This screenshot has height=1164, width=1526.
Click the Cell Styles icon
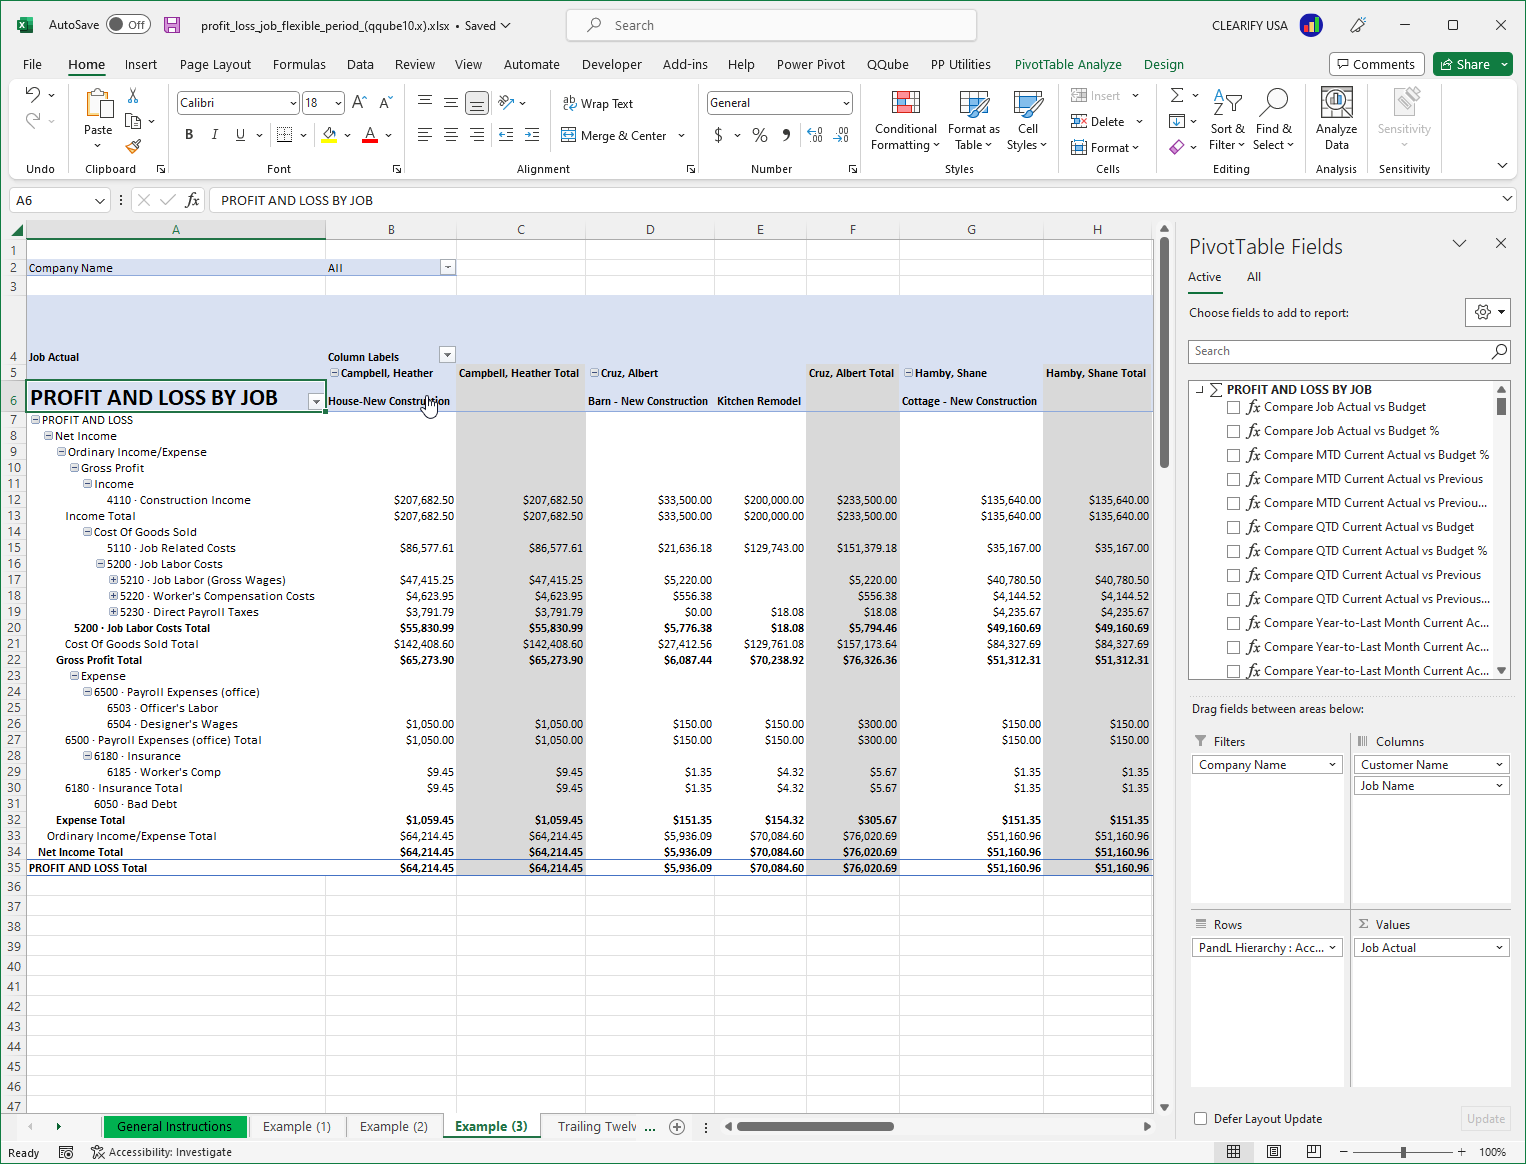pyautogui.click(x=1027, y=120)
